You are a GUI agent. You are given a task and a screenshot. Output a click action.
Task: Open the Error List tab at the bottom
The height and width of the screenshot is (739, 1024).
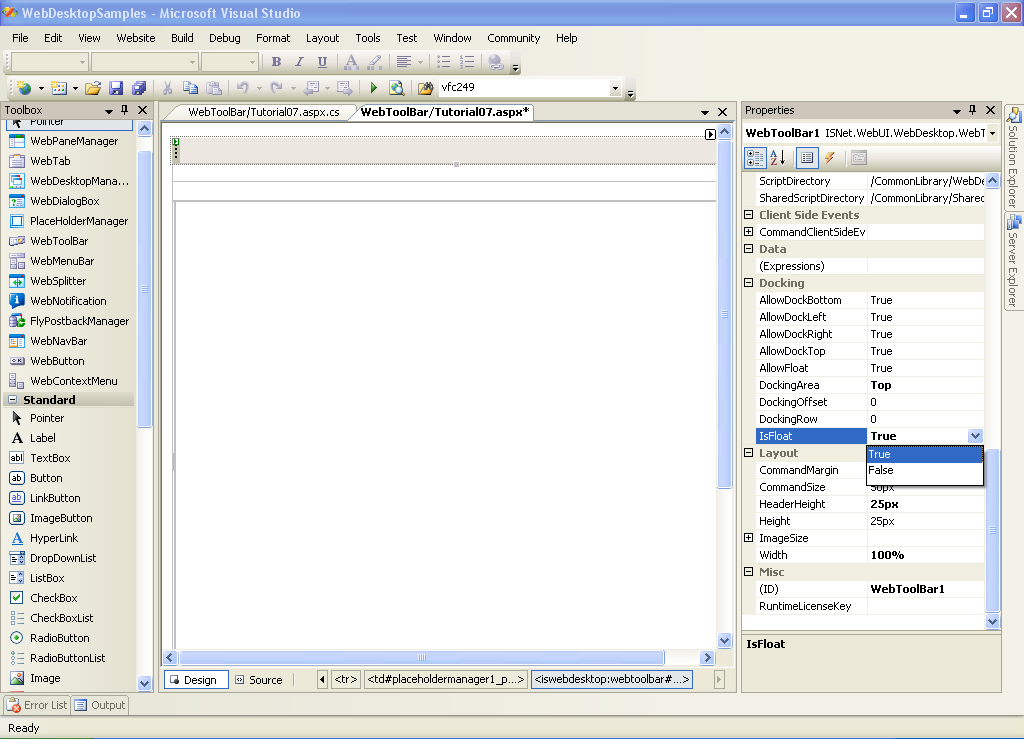37,705
